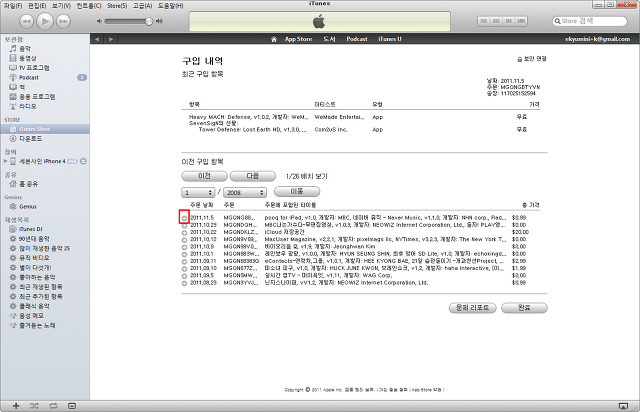Select radio button for order 2011.11.5
640x412 pixels.
(184, 218)
